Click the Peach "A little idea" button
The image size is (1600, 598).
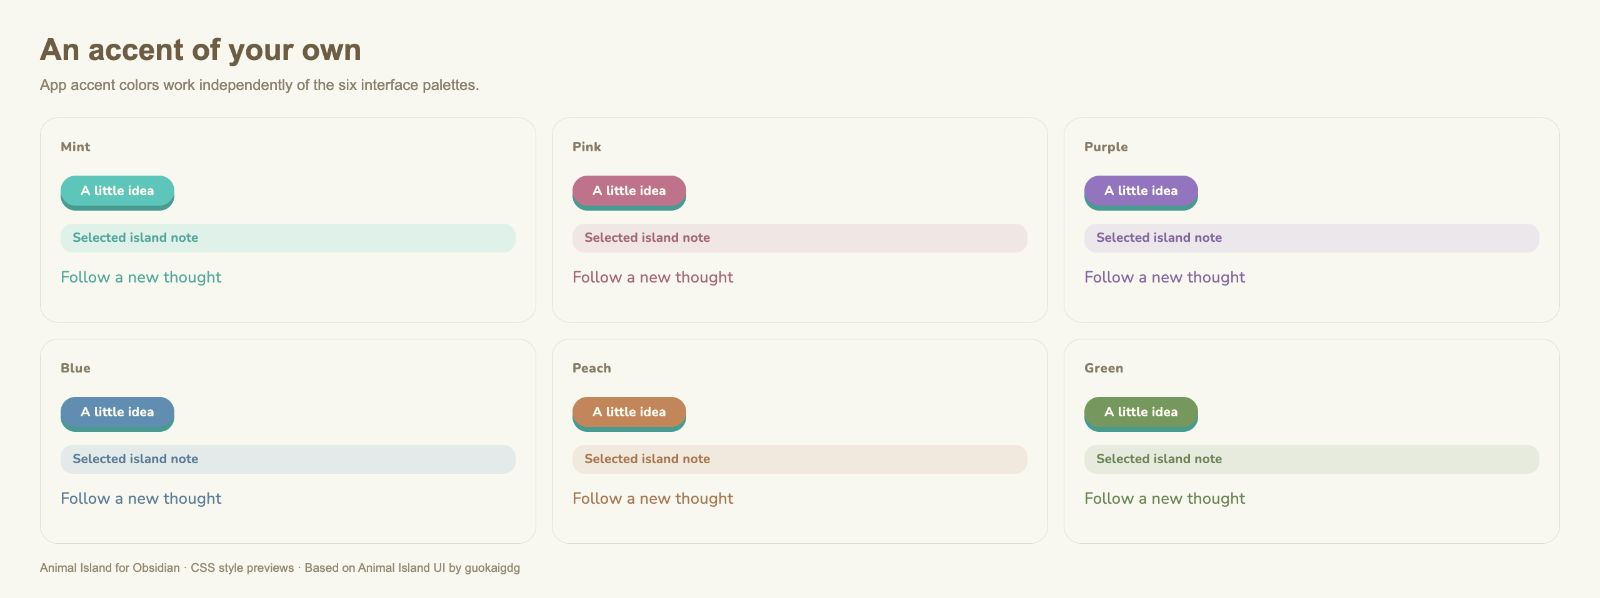(629, 413)
